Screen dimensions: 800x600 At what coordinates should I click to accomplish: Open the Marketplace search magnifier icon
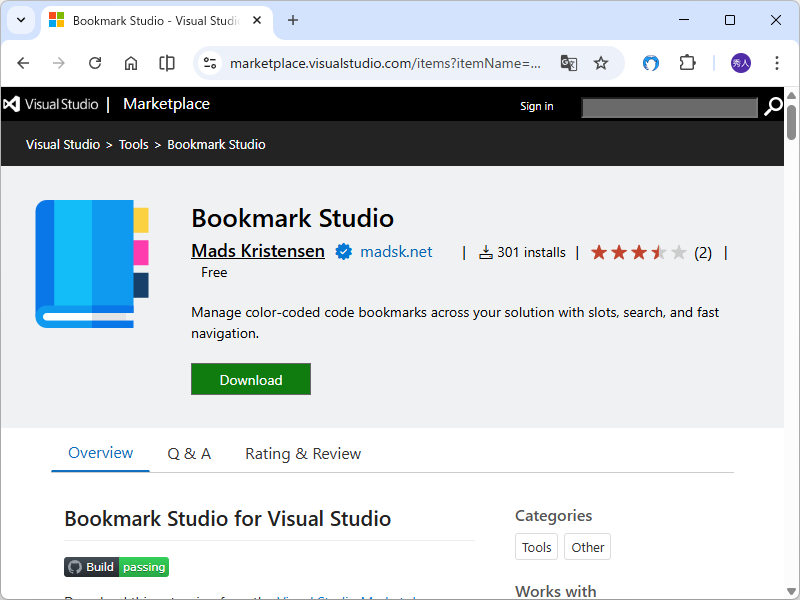773,106
